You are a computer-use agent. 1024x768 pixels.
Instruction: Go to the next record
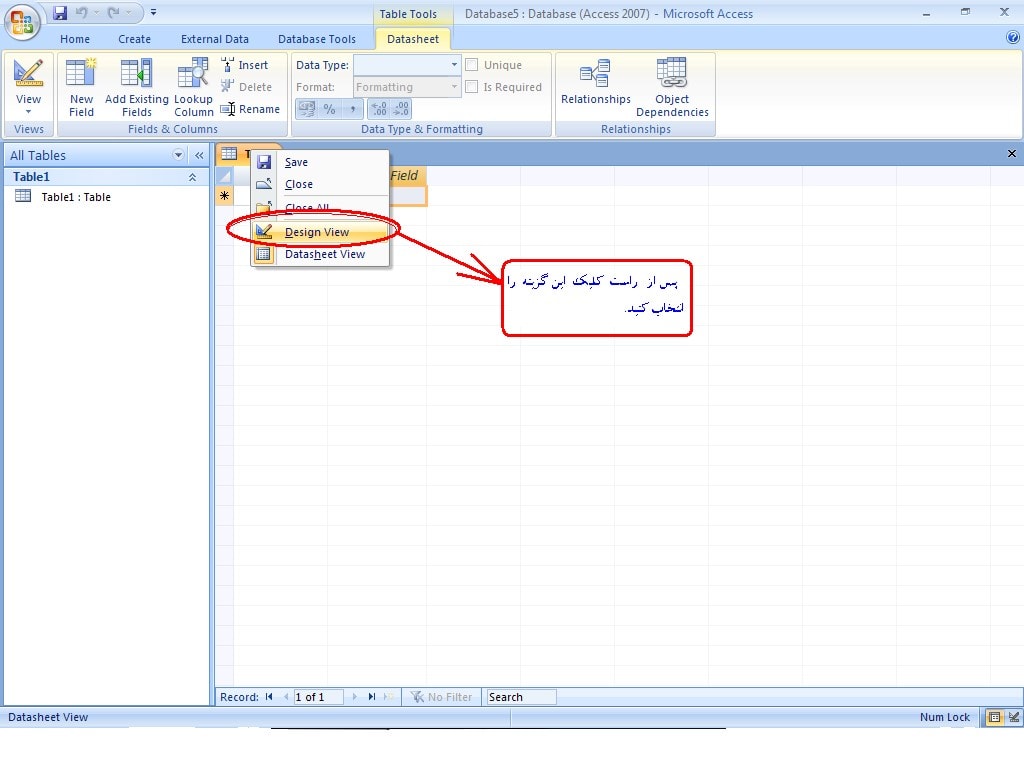355,697
